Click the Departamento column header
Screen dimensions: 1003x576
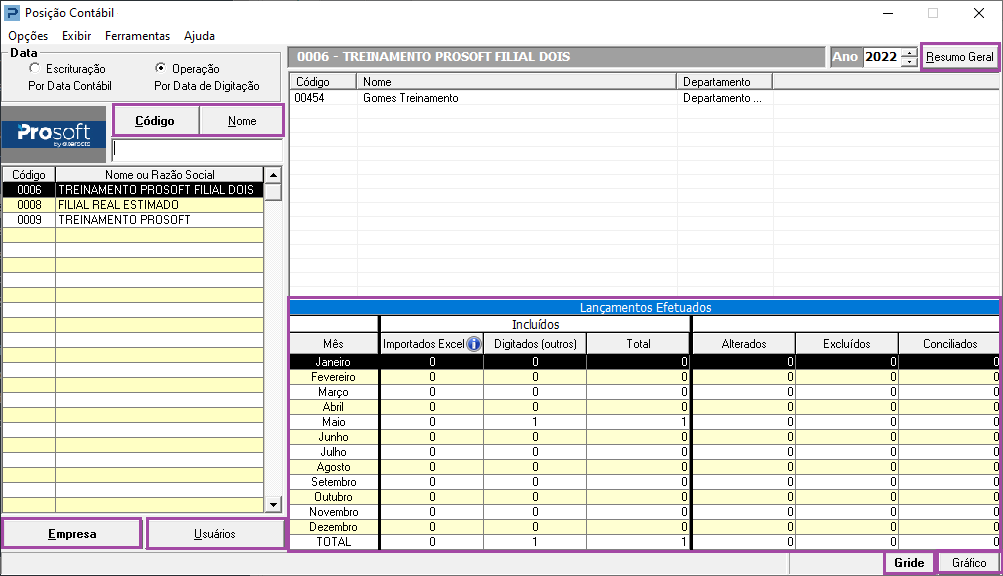point(725,81)
